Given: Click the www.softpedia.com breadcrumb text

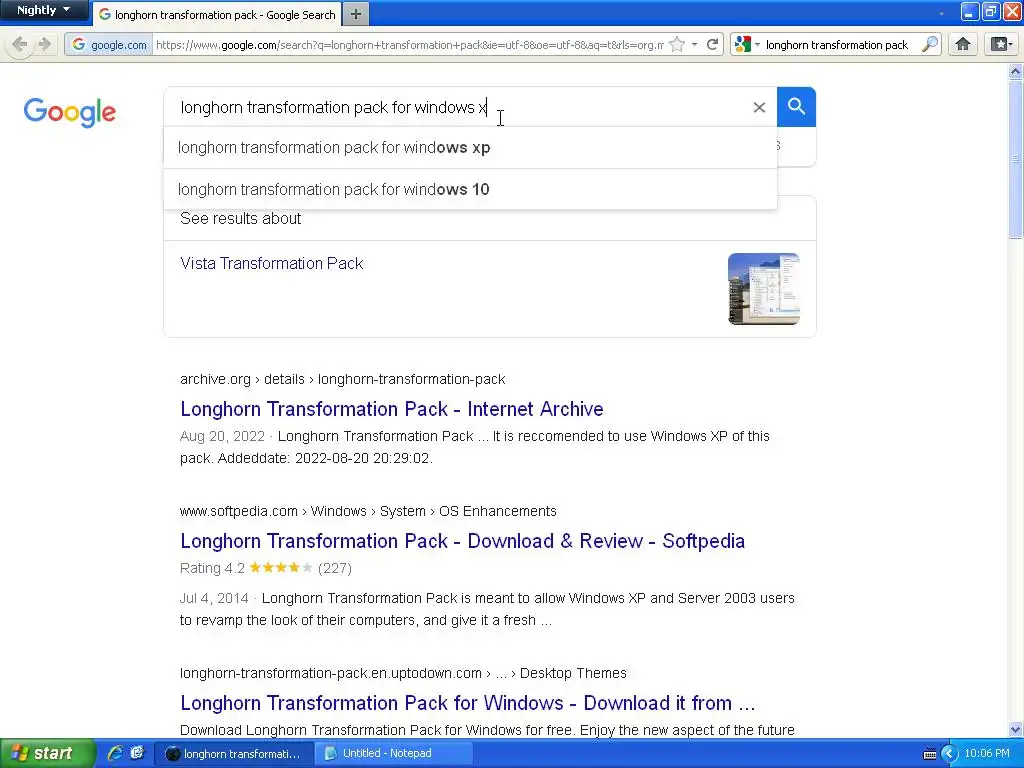Looking at the screenshot, I should 368,511.
